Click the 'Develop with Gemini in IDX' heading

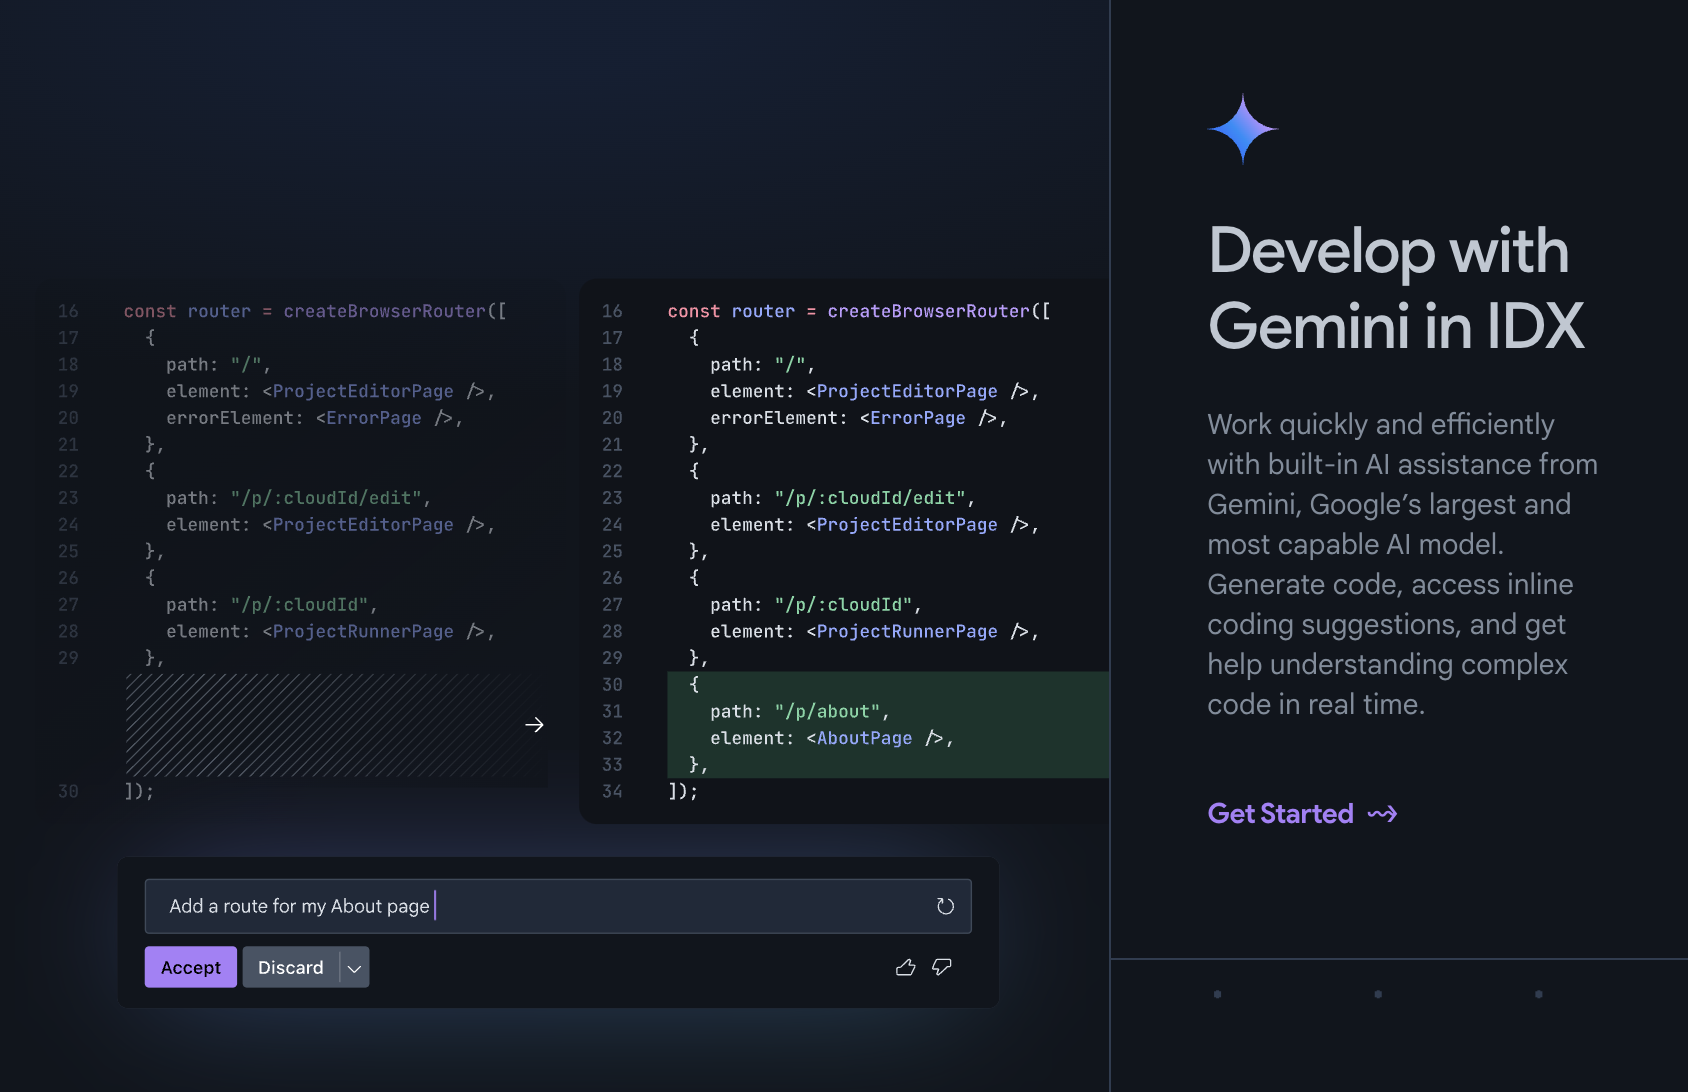(x=1396, y=288)
